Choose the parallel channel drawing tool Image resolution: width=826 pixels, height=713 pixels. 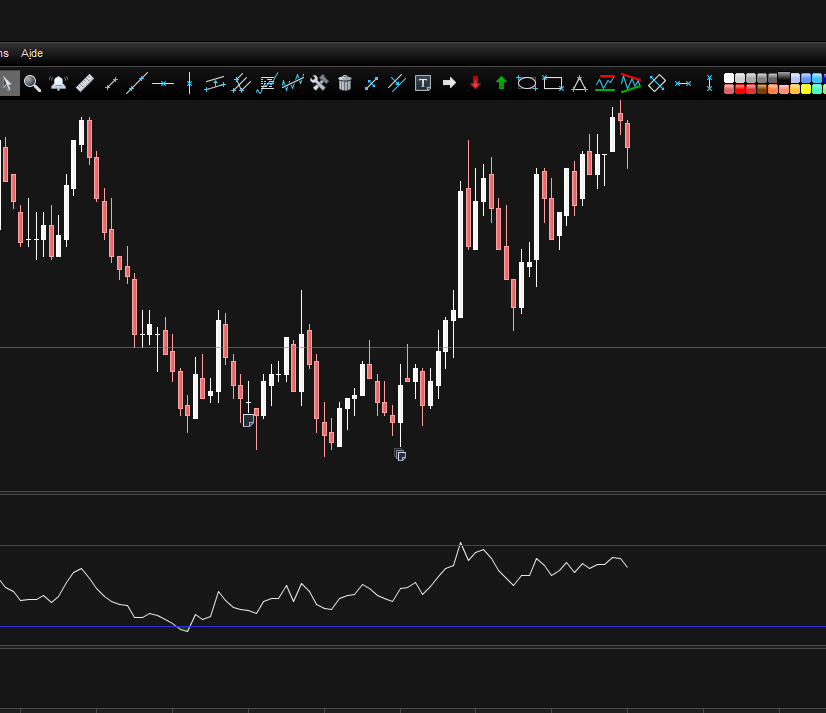coord(215,83)
